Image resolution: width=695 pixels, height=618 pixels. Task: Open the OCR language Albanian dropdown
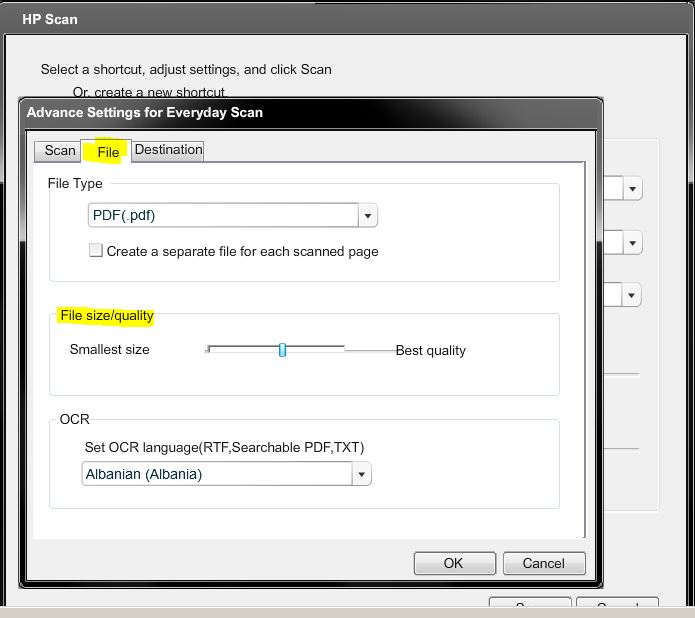pyautogui.click(x=226, y=474)
